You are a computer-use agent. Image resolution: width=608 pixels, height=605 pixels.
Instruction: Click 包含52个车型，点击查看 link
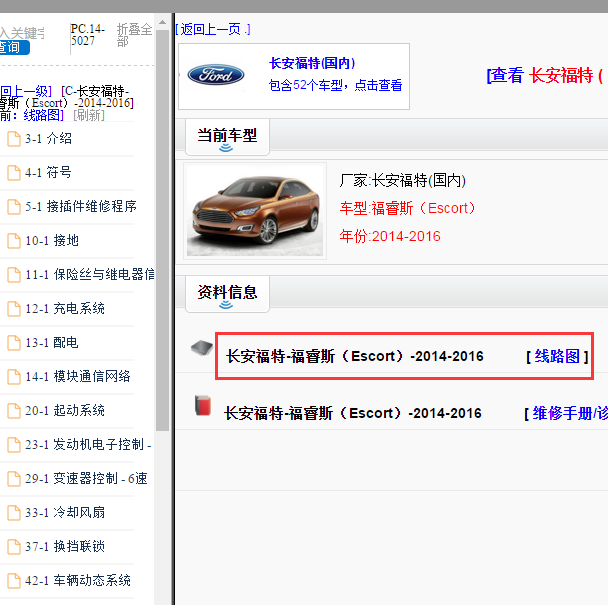click(x=335, y=85)
